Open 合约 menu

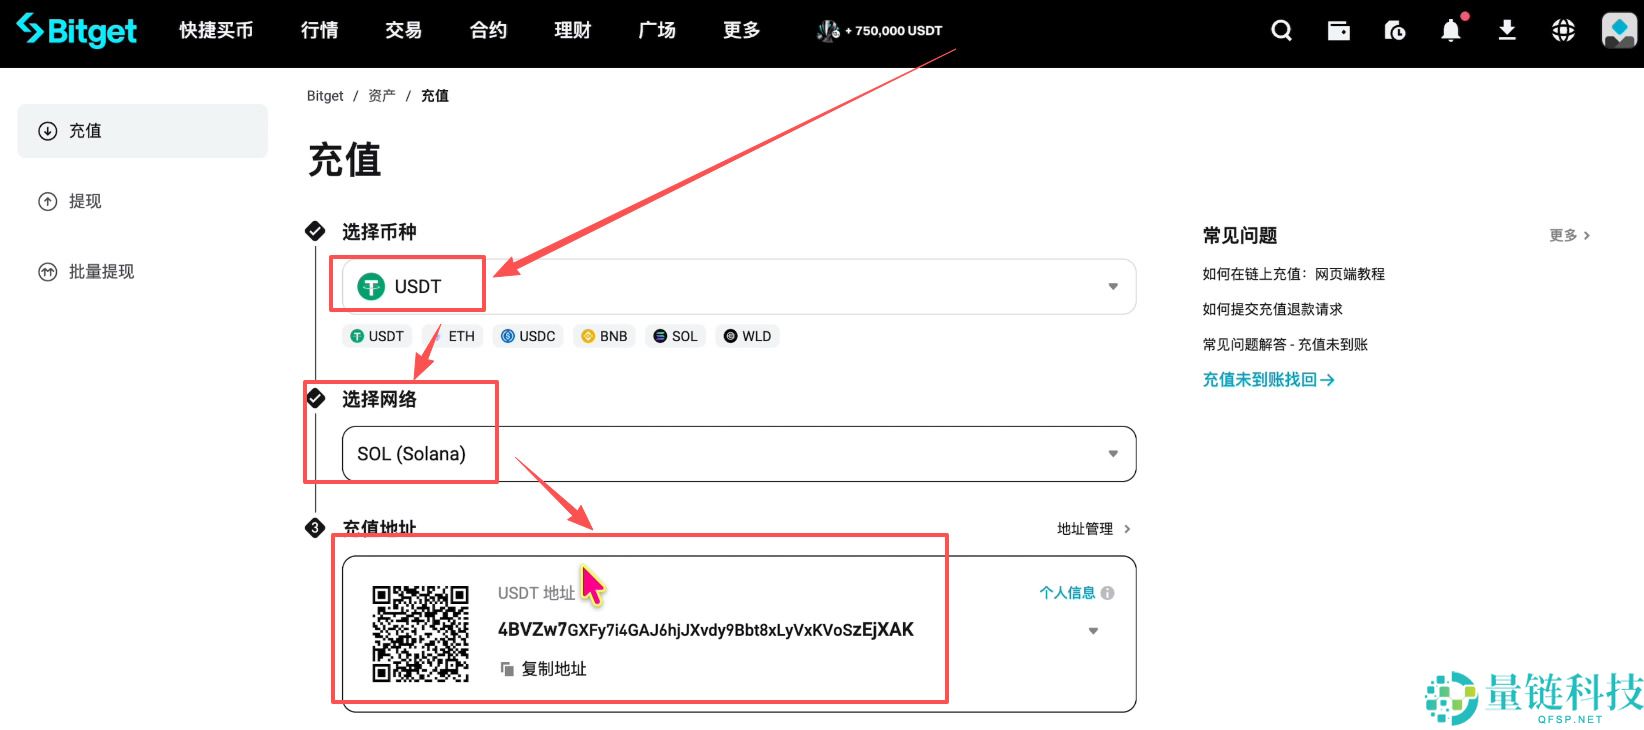[488, 31]
